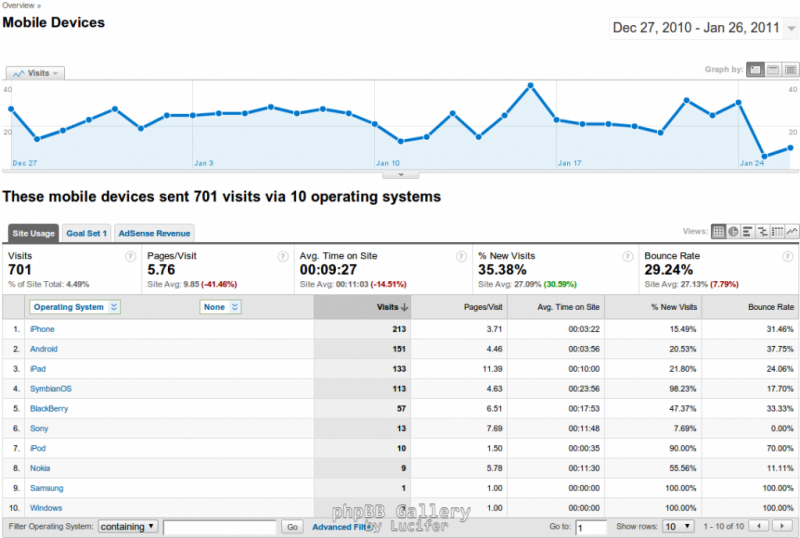Open help for Visits metric
800x538 pixels.
pyautogui.click(x=131, y=256)
